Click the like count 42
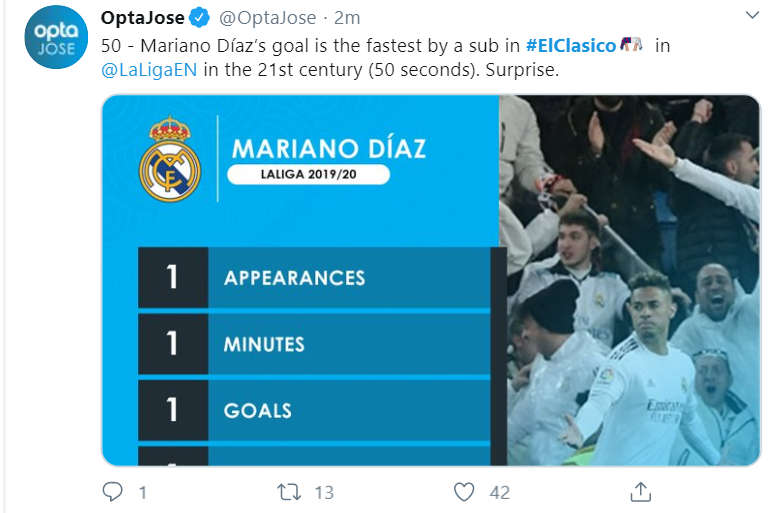This screenshot has width=780, height=513. [x=499, y=493]
